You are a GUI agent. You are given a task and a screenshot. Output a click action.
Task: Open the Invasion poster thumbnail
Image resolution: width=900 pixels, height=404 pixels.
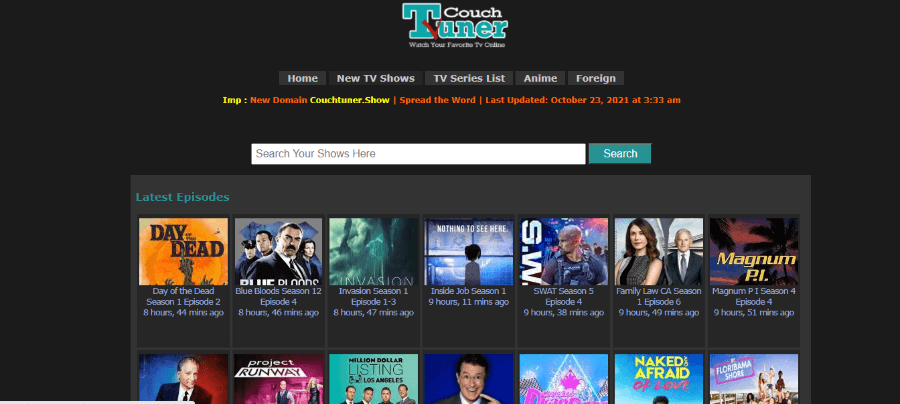pyautogui.click(x=374, y=251)
